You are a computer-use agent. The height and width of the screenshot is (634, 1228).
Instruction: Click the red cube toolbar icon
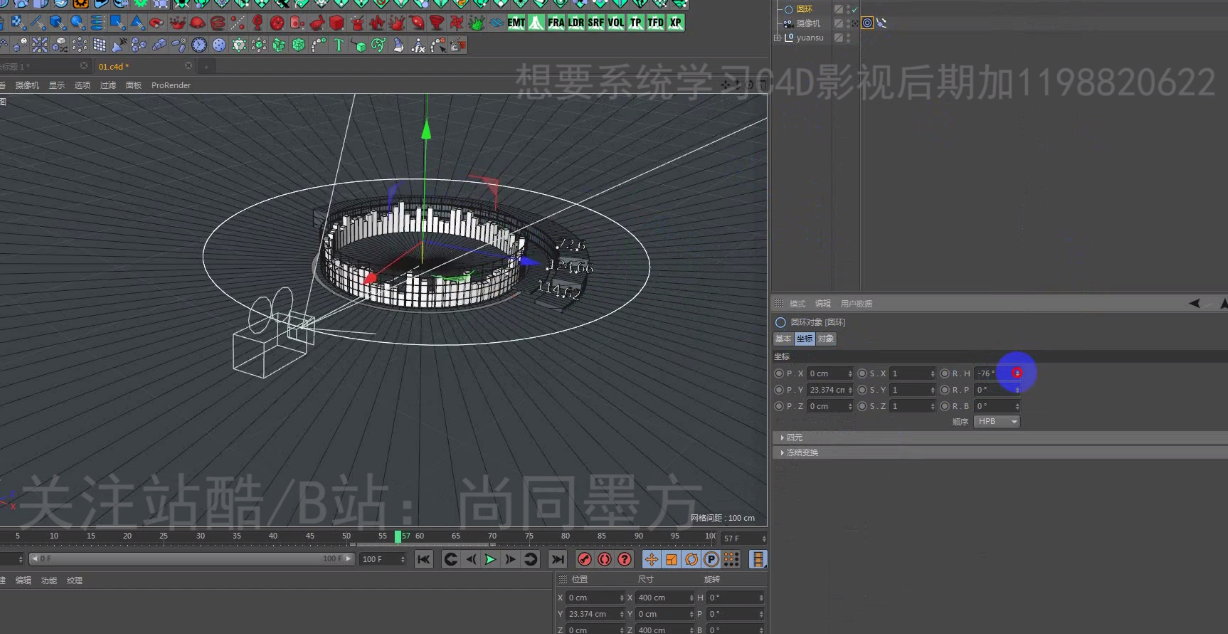(x=337, y=22)
